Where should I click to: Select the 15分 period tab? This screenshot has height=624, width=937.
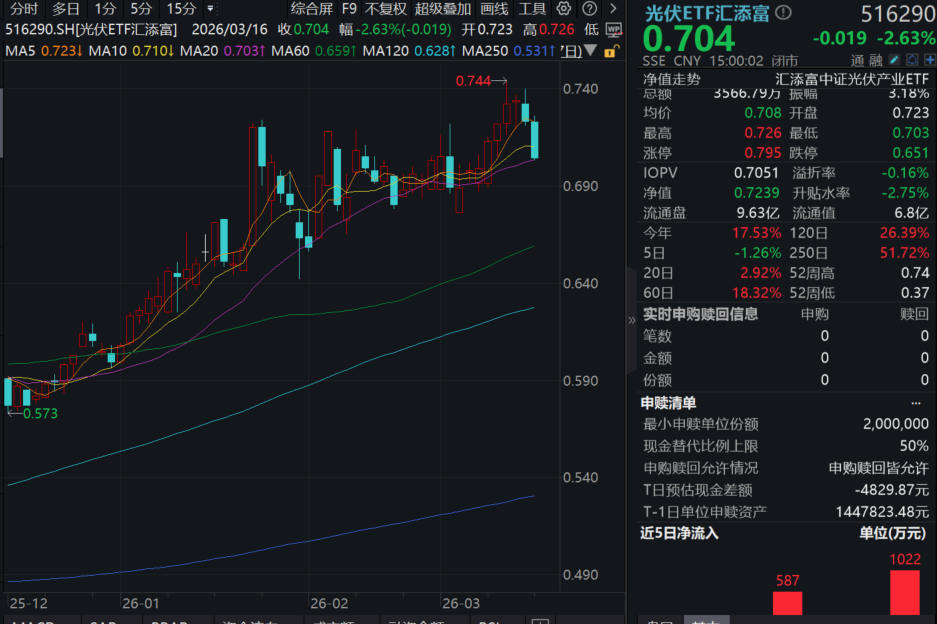pos(181,9)
